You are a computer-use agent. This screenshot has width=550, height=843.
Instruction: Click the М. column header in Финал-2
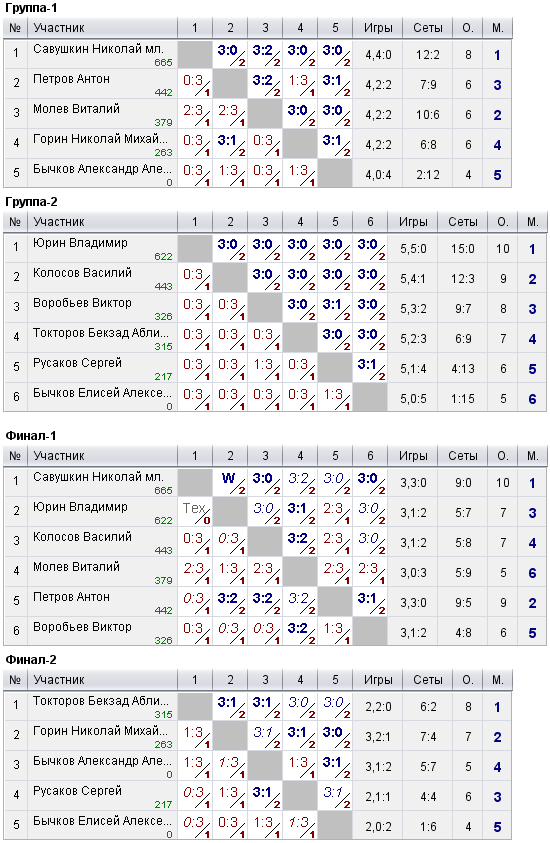tap(497, 680)
